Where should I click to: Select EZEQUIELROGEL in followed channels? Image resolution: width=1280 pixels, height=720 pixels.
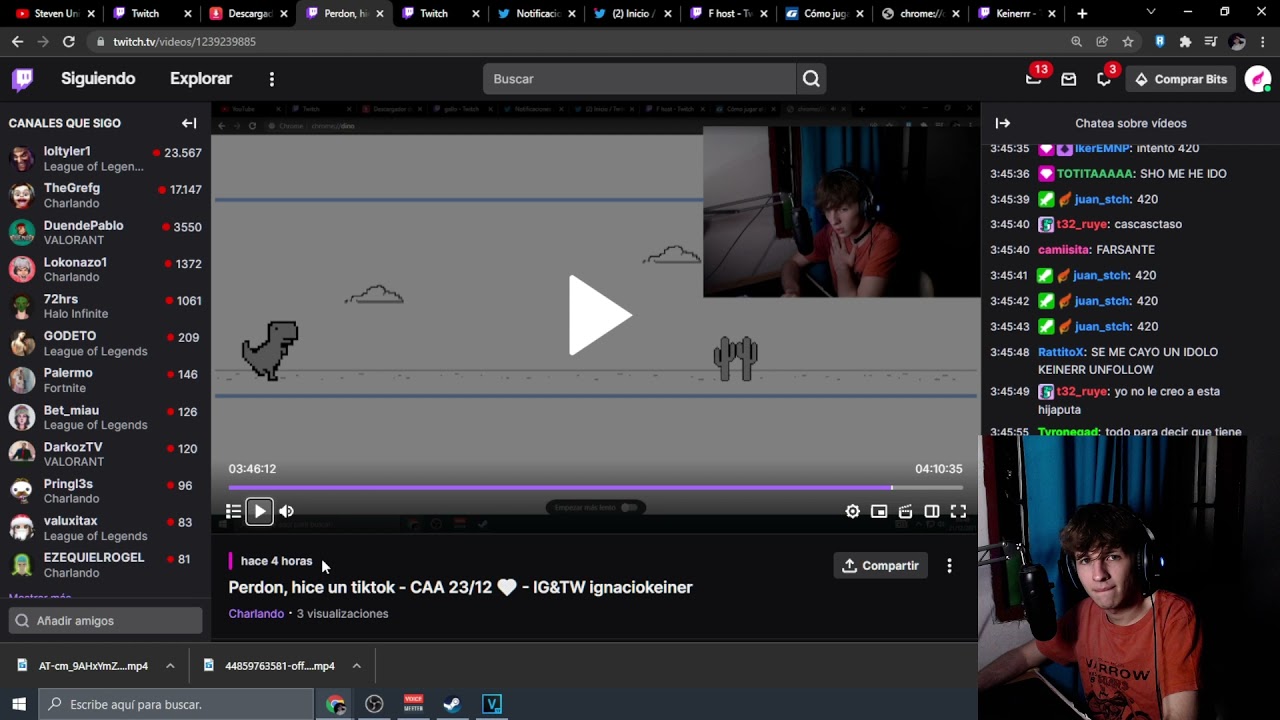click(105, 565)
